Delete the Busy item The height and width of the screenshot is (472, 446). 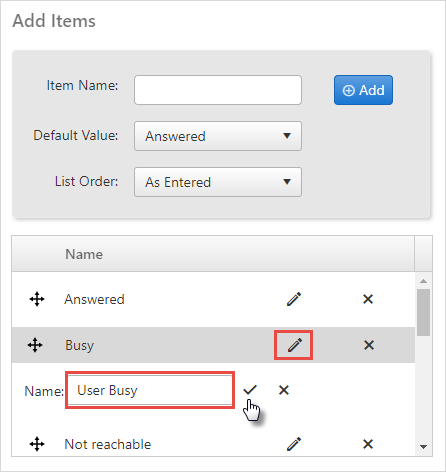pos(369,345)
